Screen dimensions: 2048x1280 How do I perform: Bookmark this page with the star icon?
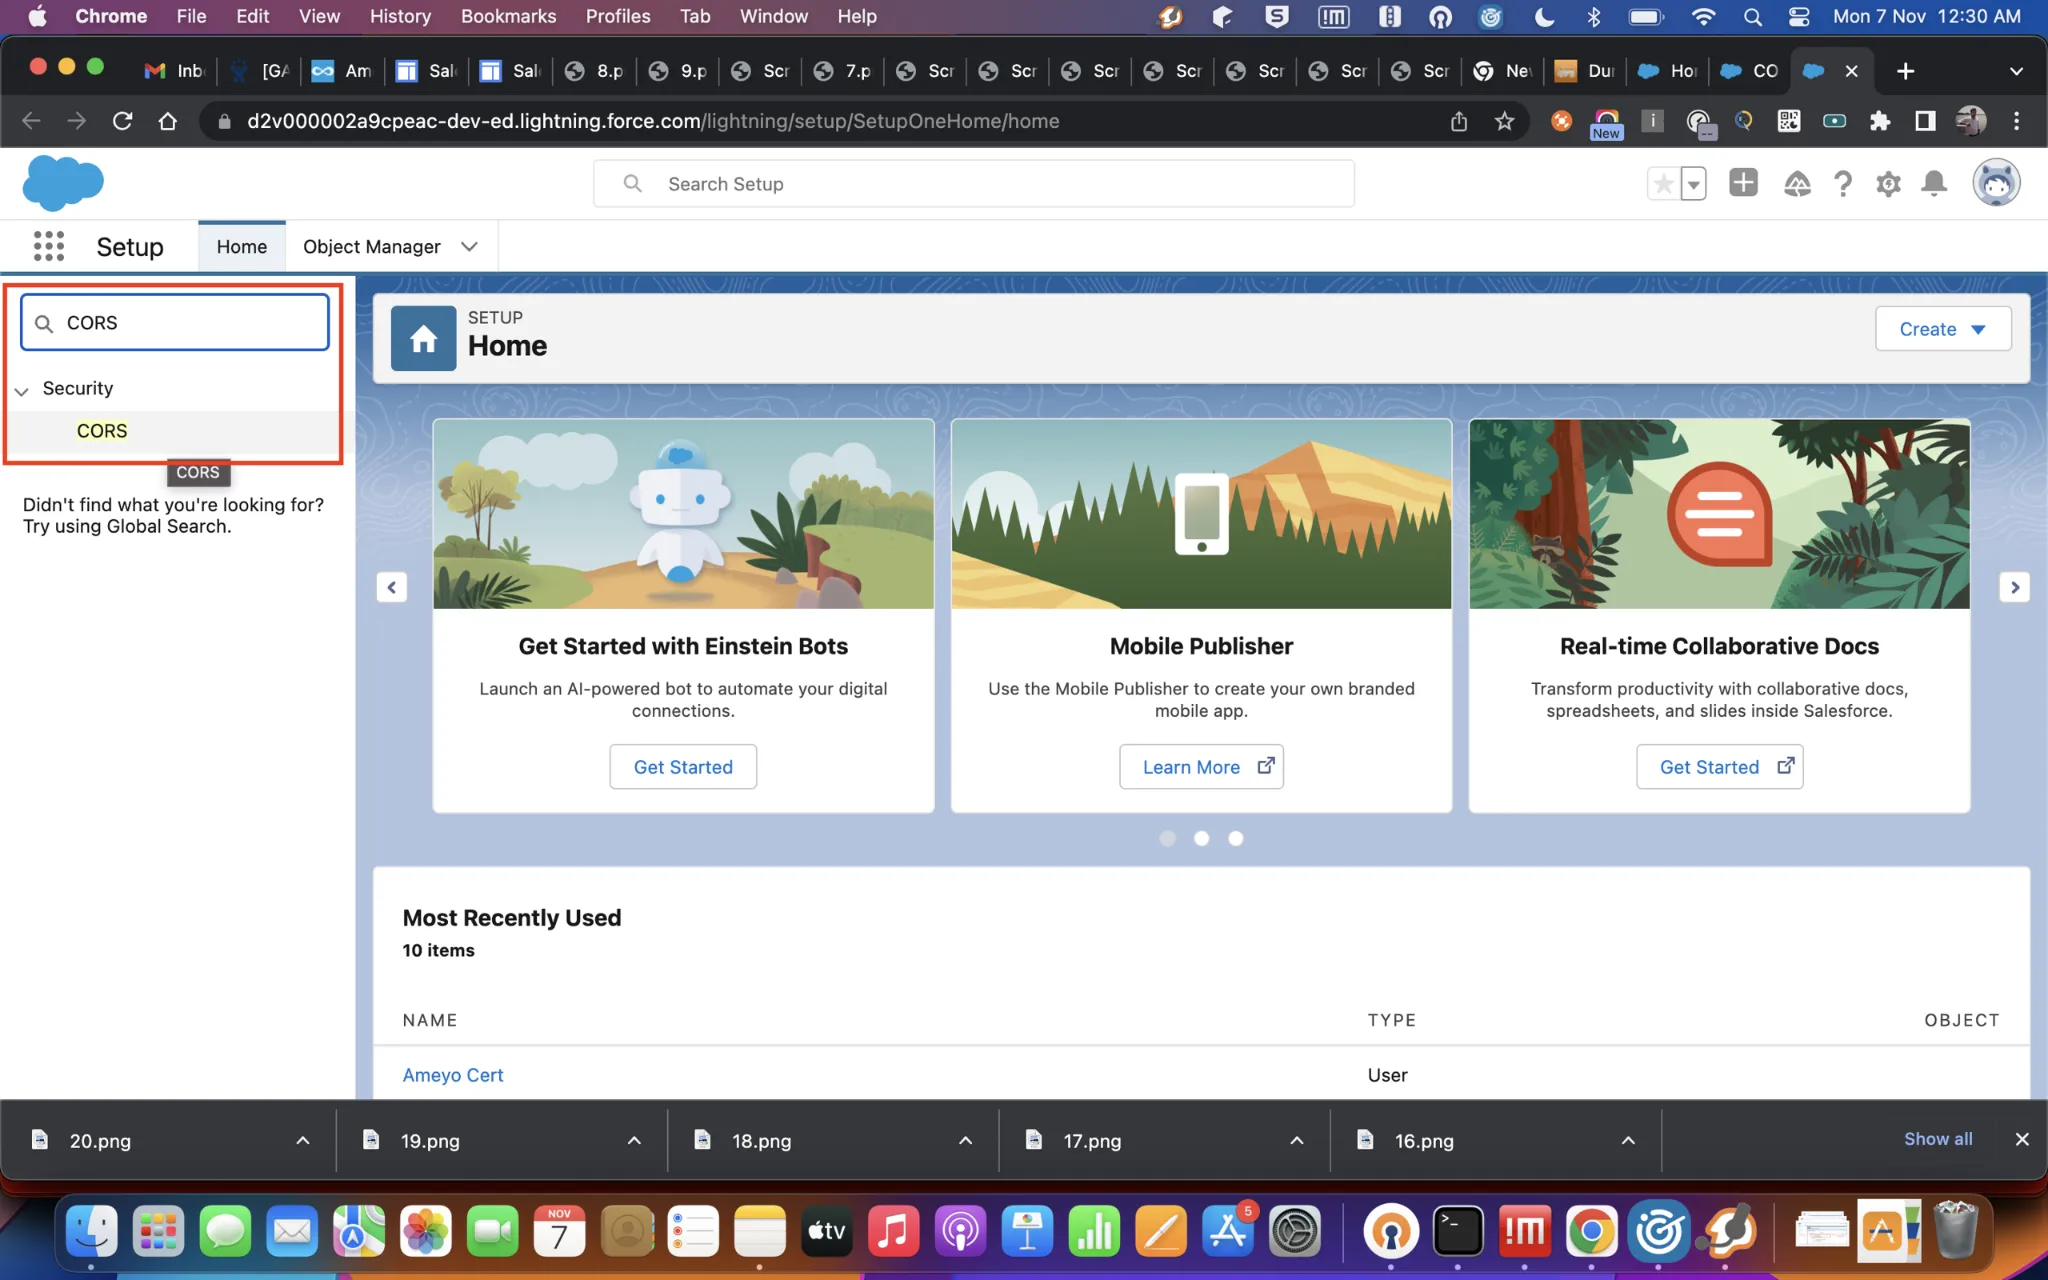(1504, 121)
